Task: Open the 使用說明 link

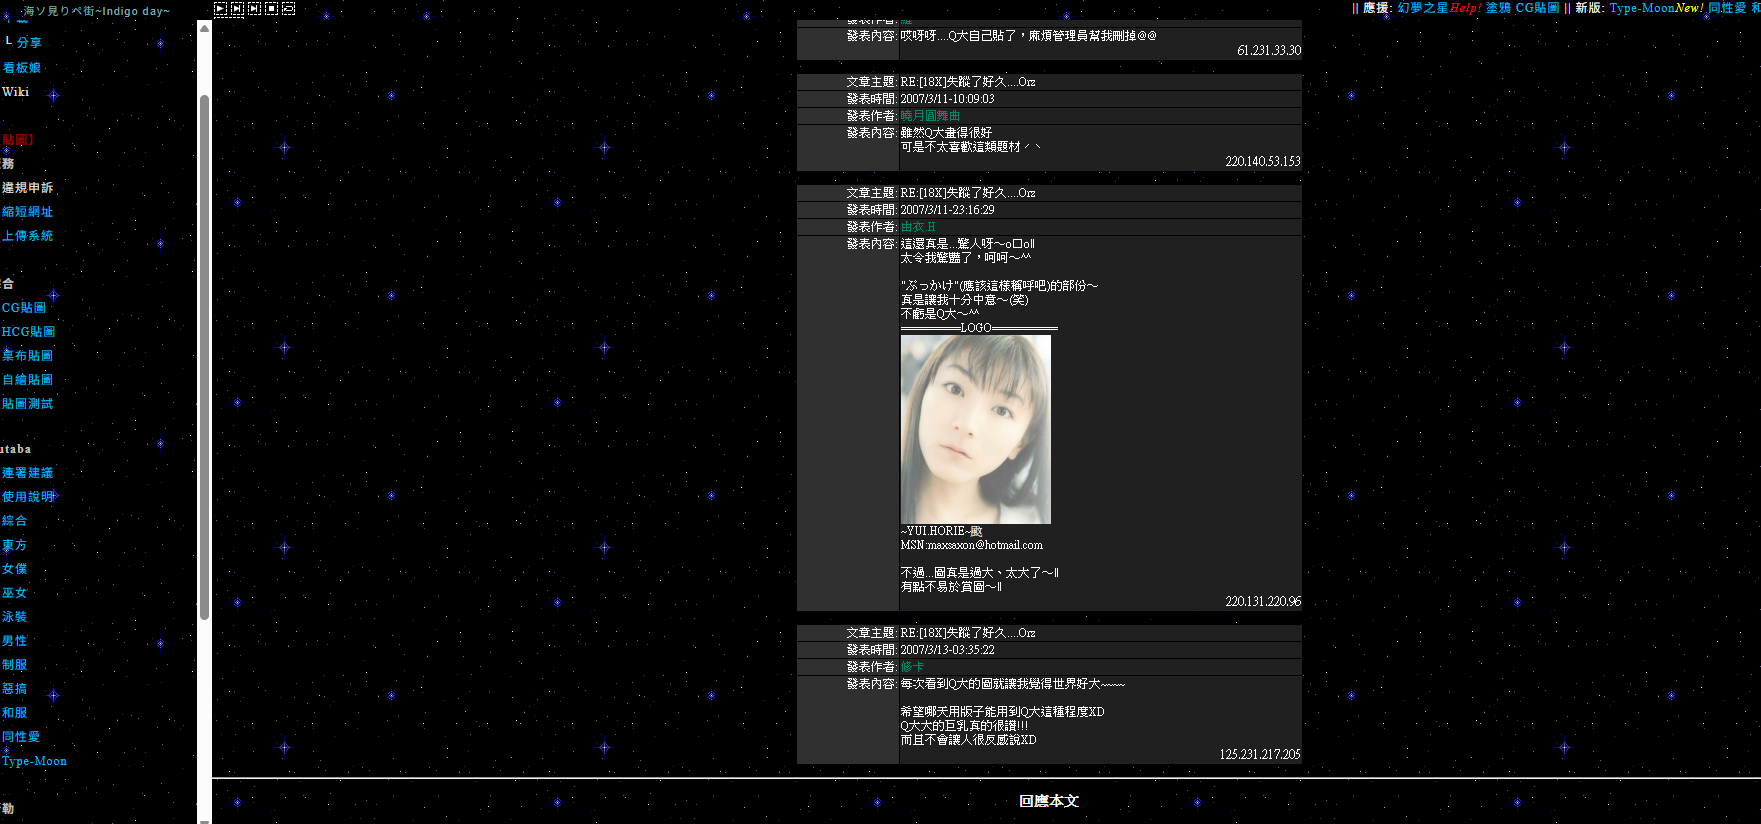Action: click(x=28, y=497)
